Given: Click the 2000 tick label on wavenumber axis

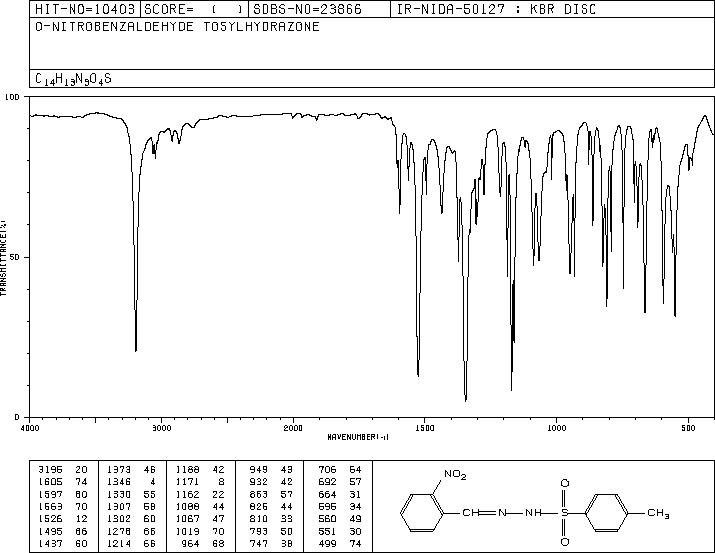Looking at the screenshot, I should [293, 428].
